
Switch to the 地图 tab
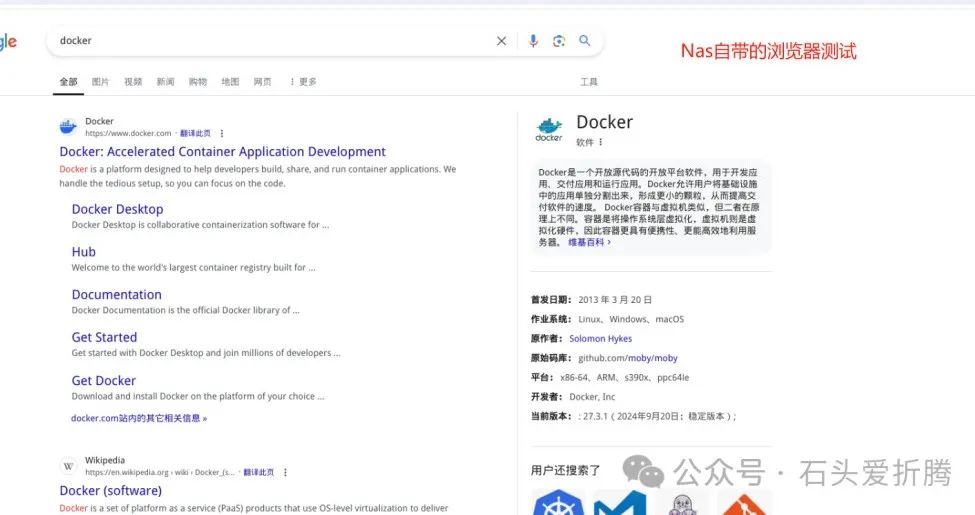230,81
